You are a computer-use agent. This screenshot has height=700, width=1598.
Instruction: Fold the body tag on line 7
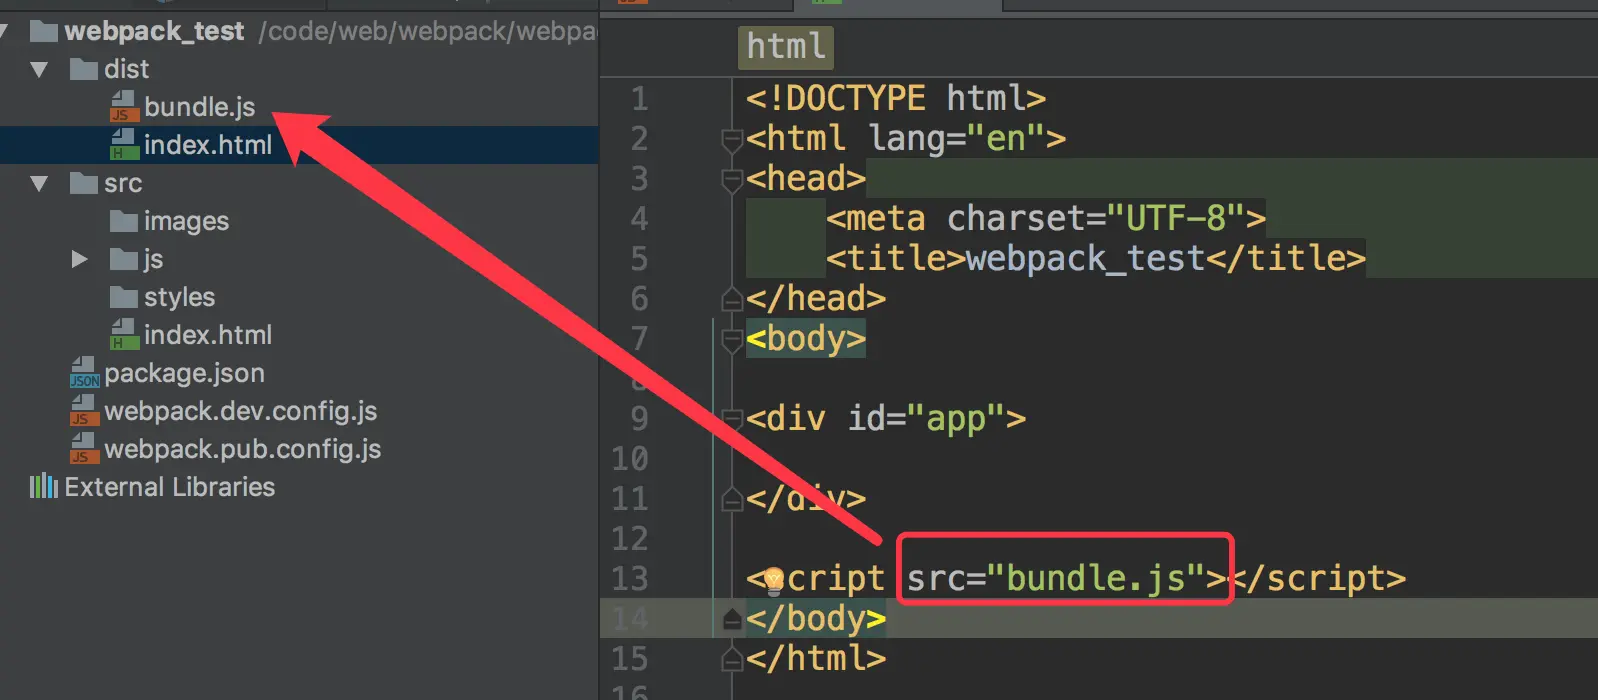click(x=732, y=339)
